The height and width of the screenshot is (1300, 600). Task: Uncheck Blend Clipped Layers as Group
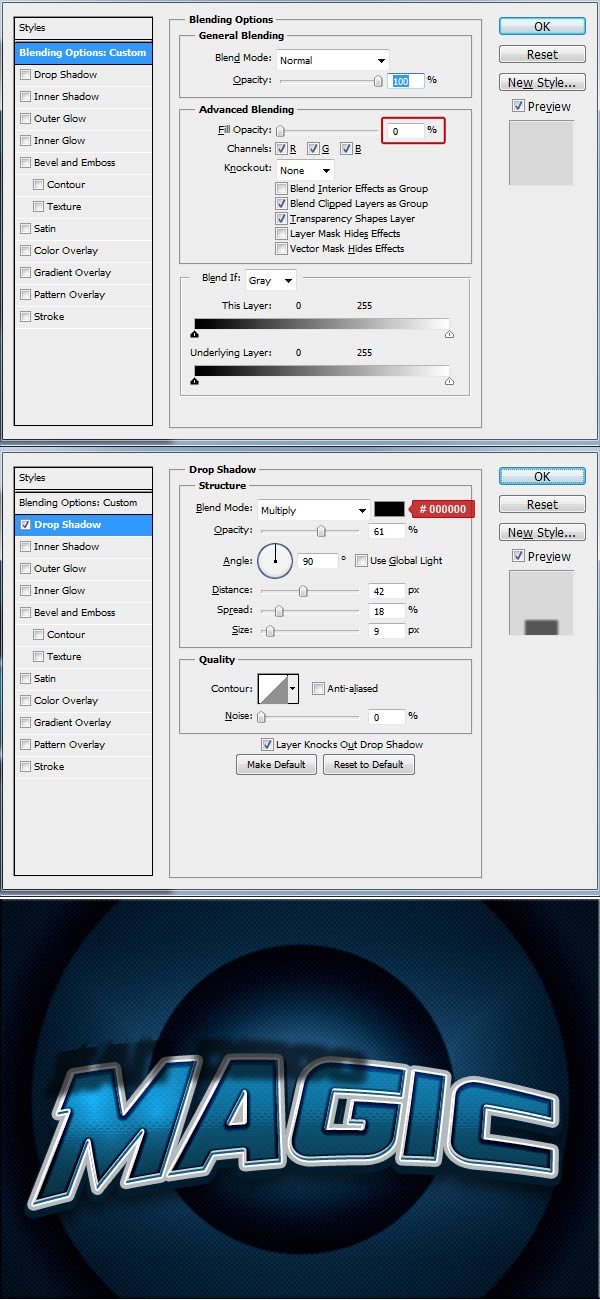(282, 204)
